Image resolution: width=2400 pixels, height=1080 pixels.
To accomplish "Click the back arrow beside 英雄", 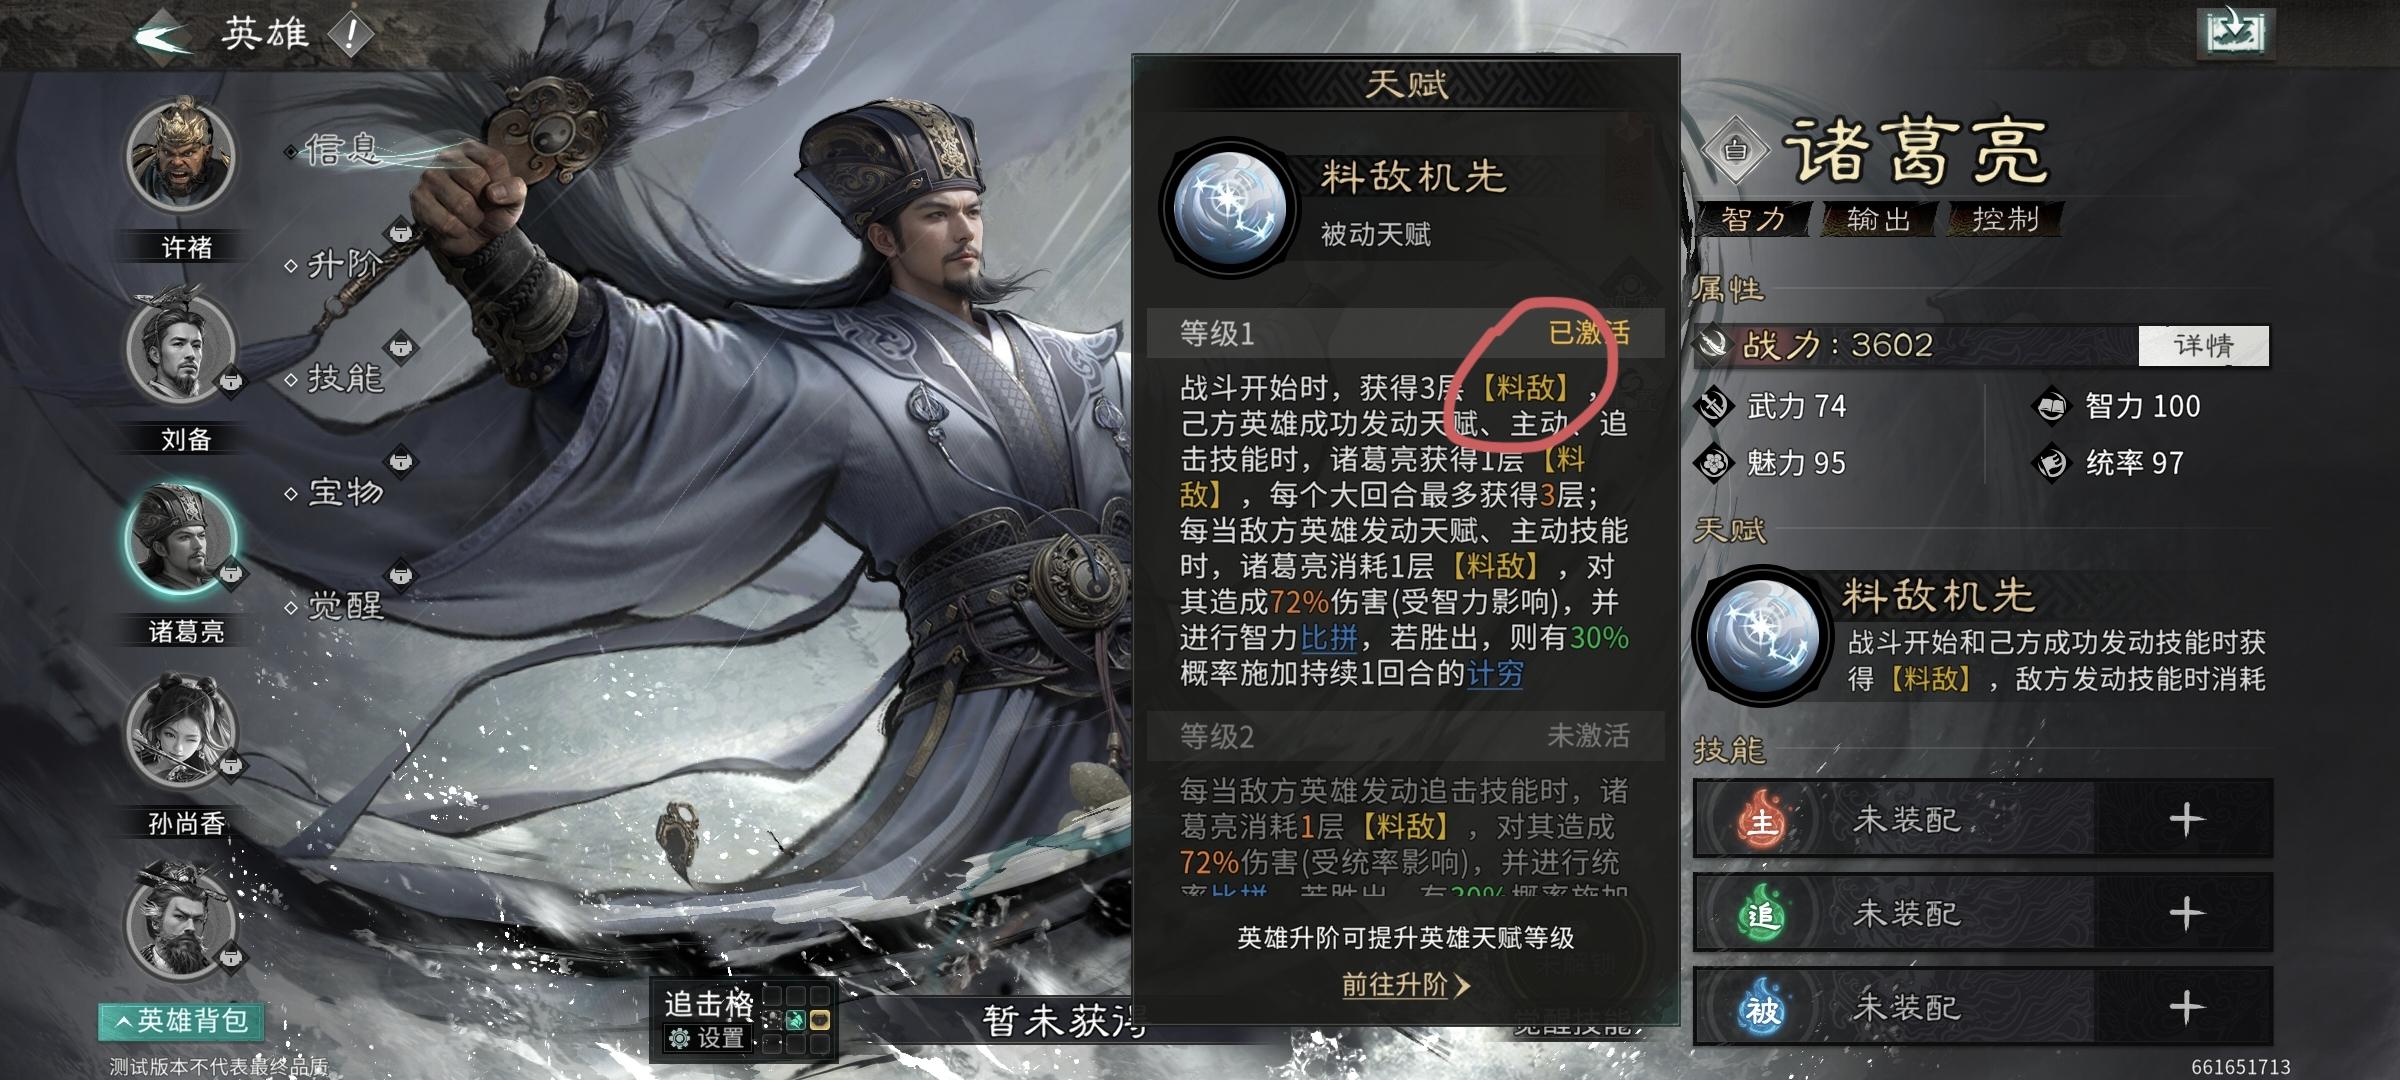I will (x=163, y=38).
